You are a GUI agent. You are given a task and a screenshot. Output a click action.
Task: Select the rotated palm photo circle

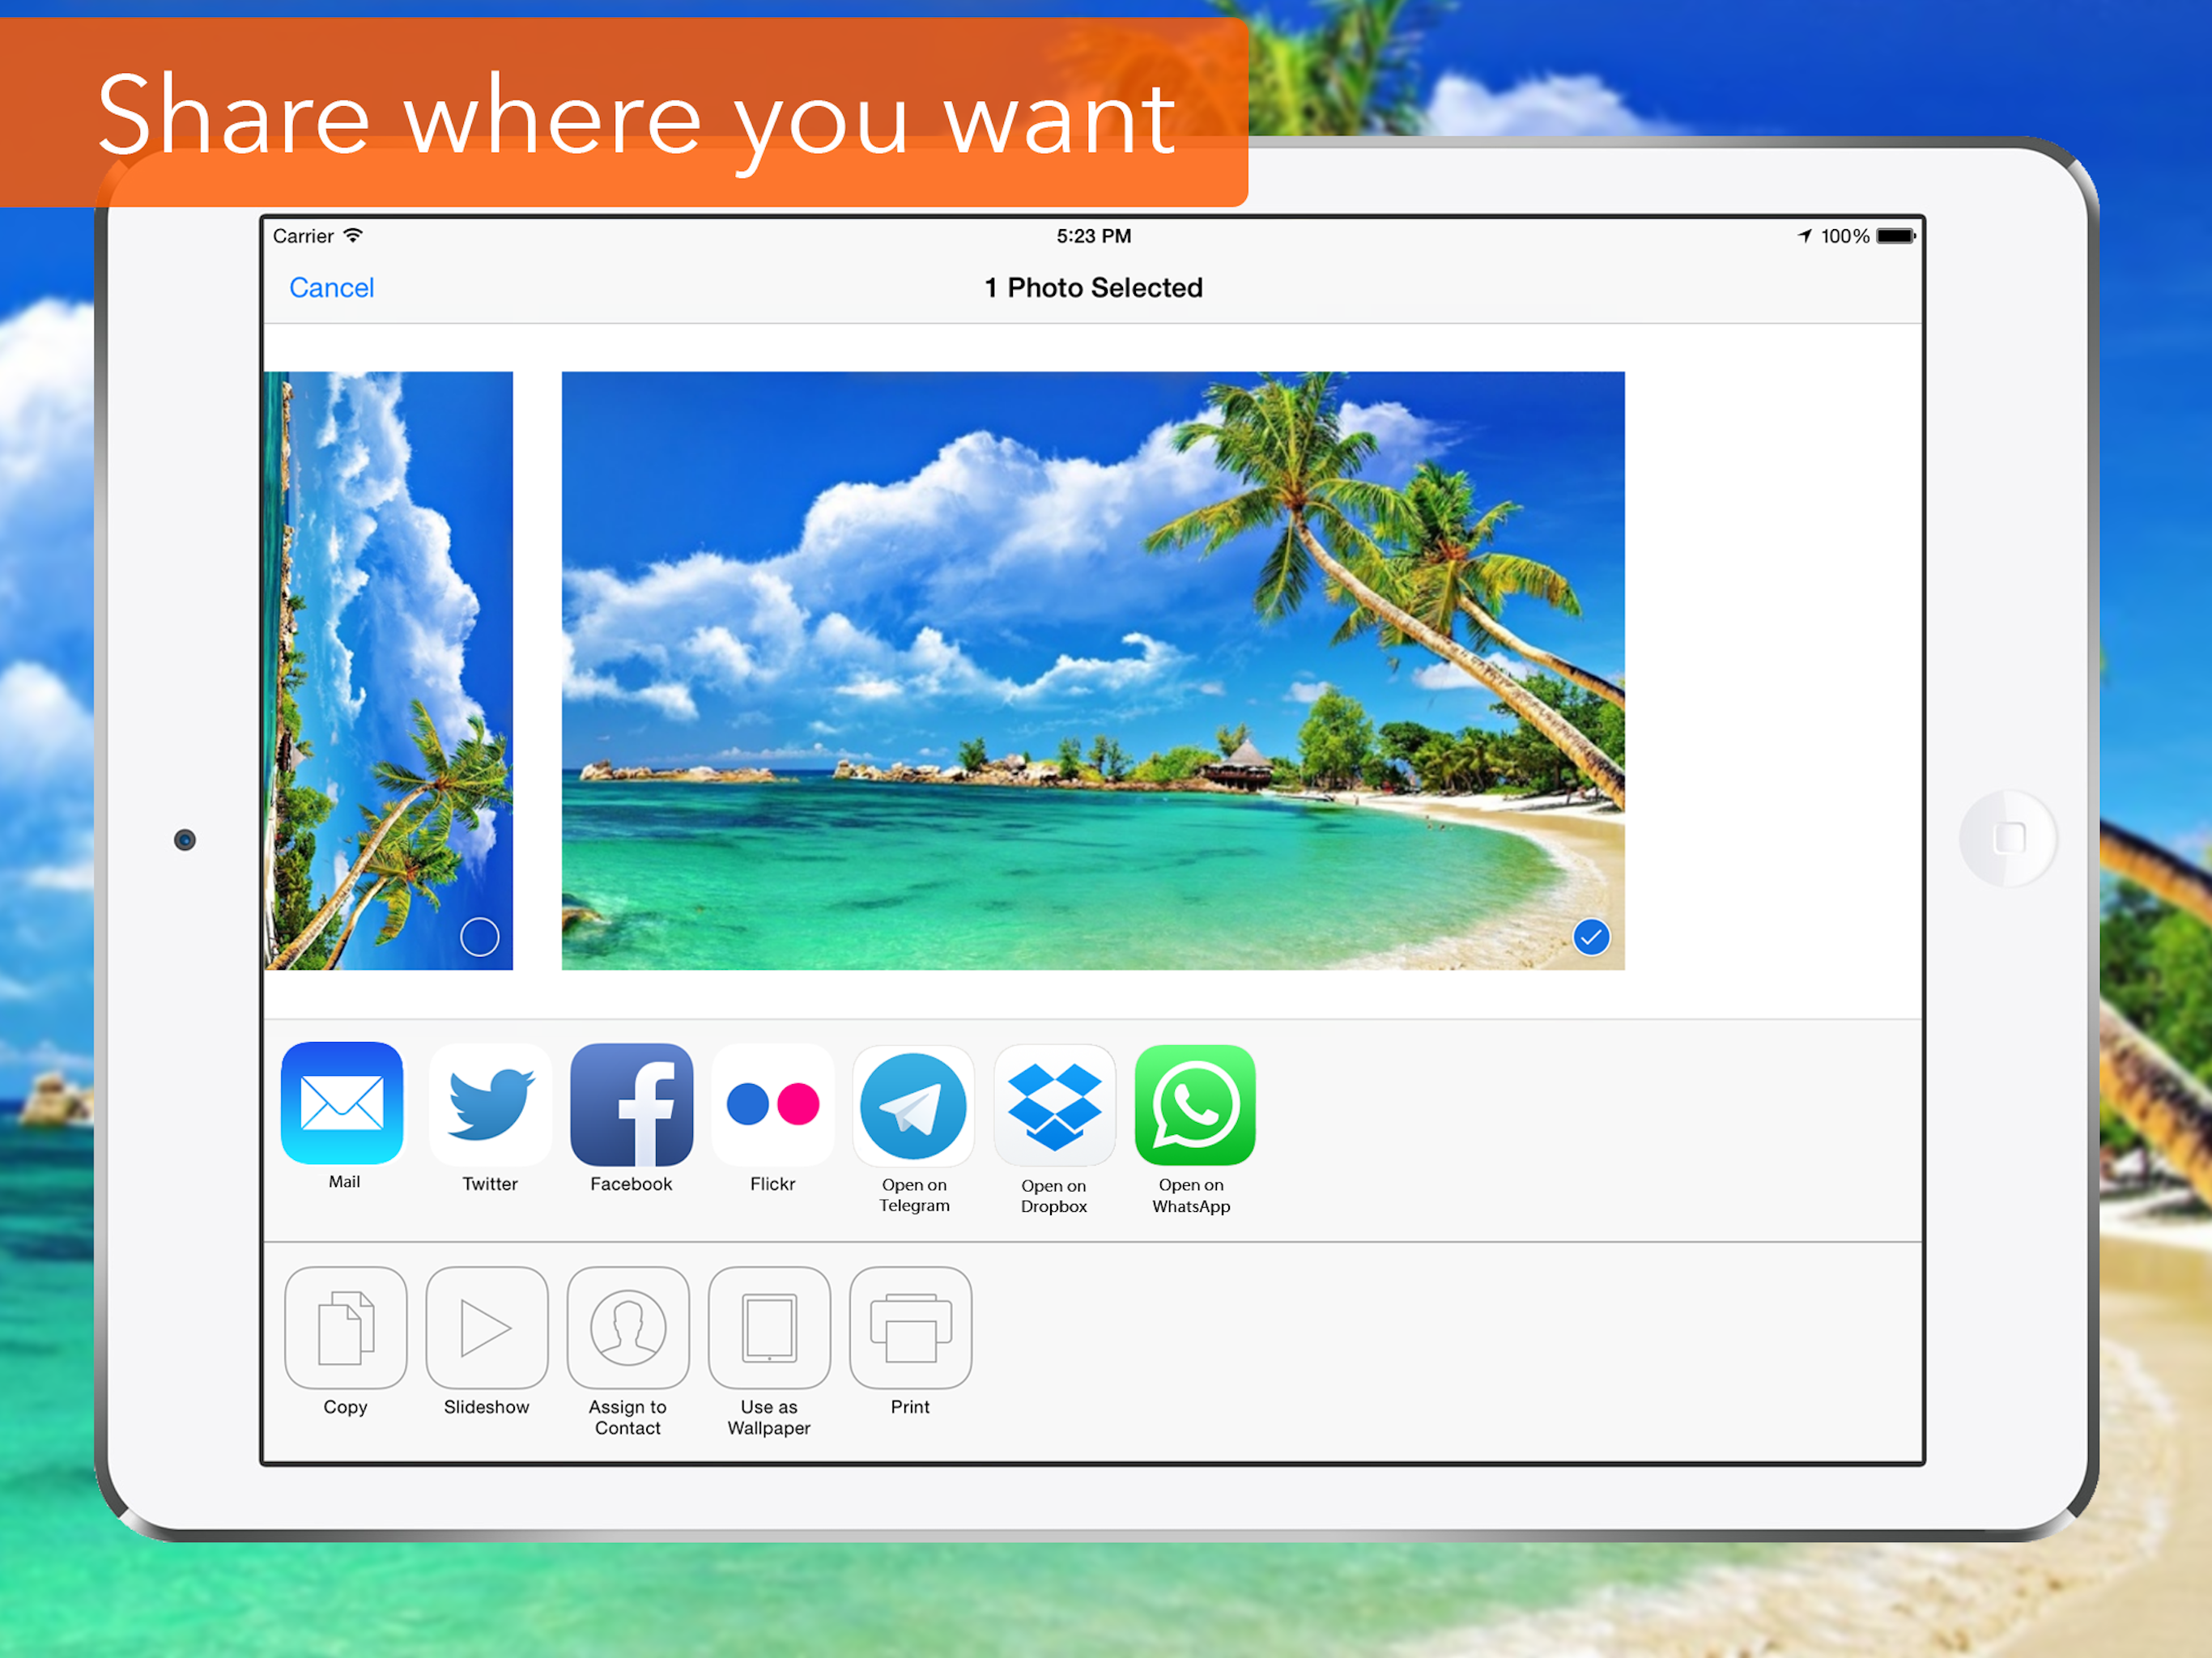480,937
